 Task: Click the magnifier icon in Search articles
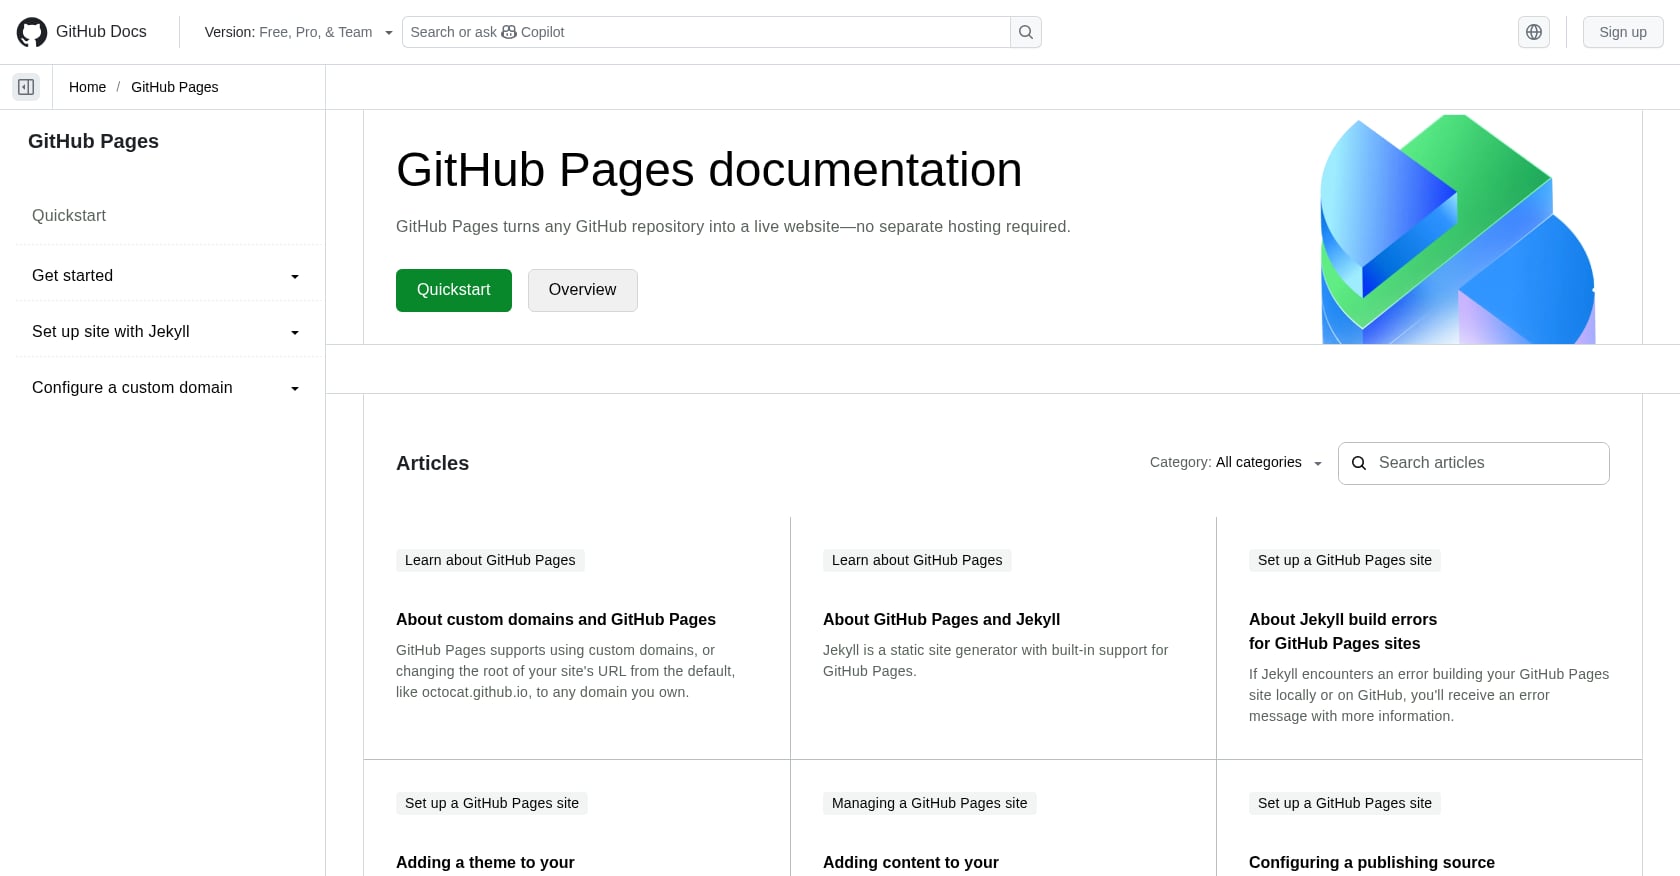[x=1359, y=463]
